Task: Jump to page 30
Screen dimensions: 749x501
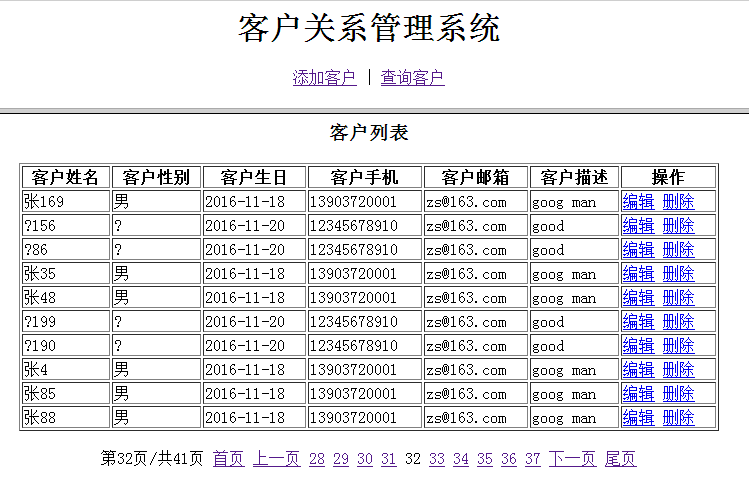Action: pos(364,459)
